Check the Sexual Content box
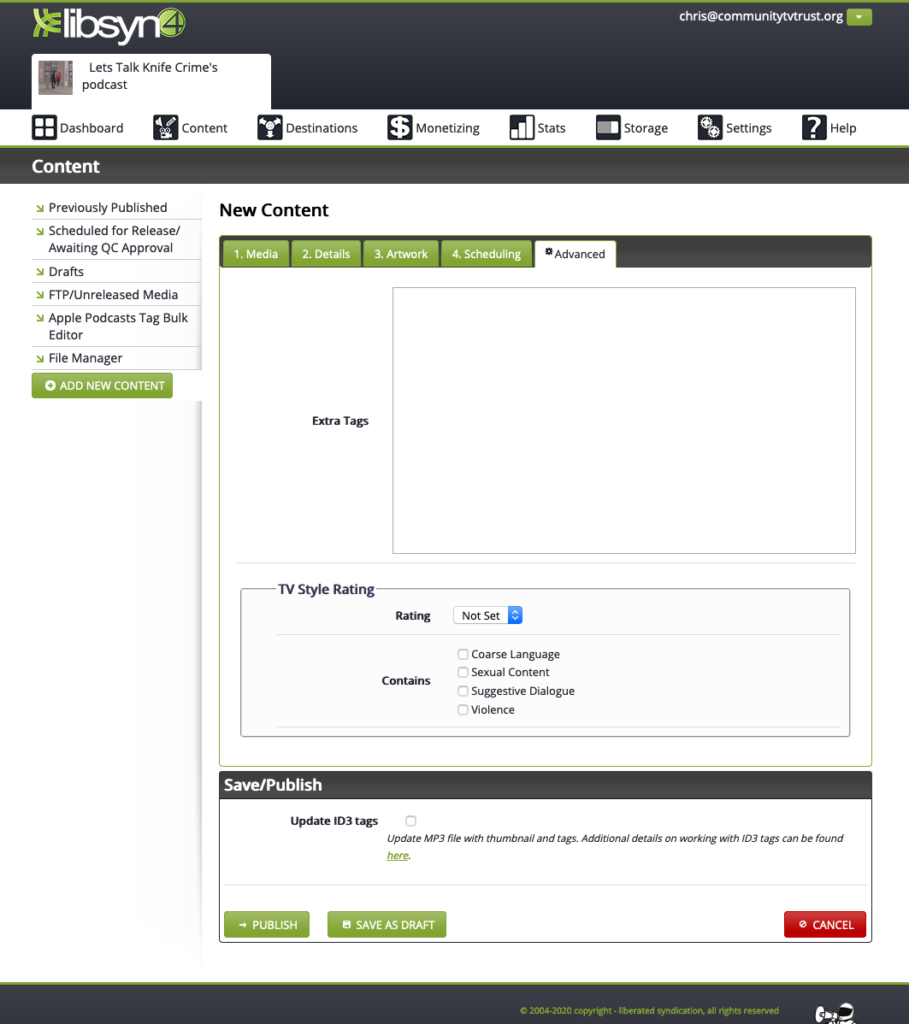The image size is (909, 1024). click(463, 672)
